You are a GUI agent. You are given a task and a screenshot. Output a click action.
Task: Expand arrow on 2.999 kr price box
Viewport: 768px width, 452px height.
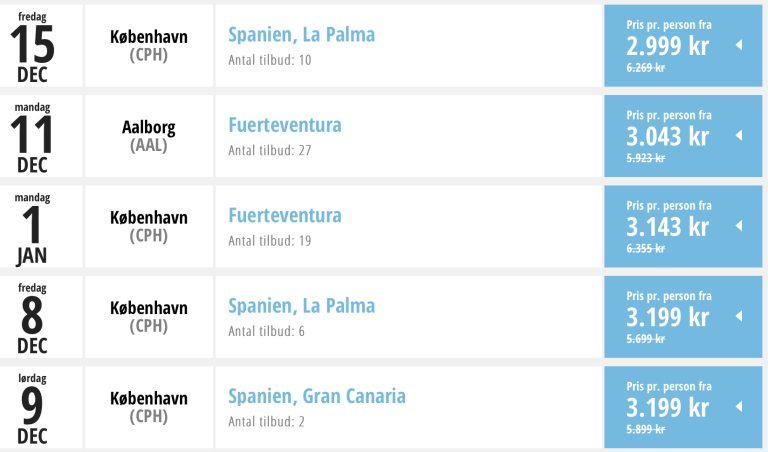point(738,46)
